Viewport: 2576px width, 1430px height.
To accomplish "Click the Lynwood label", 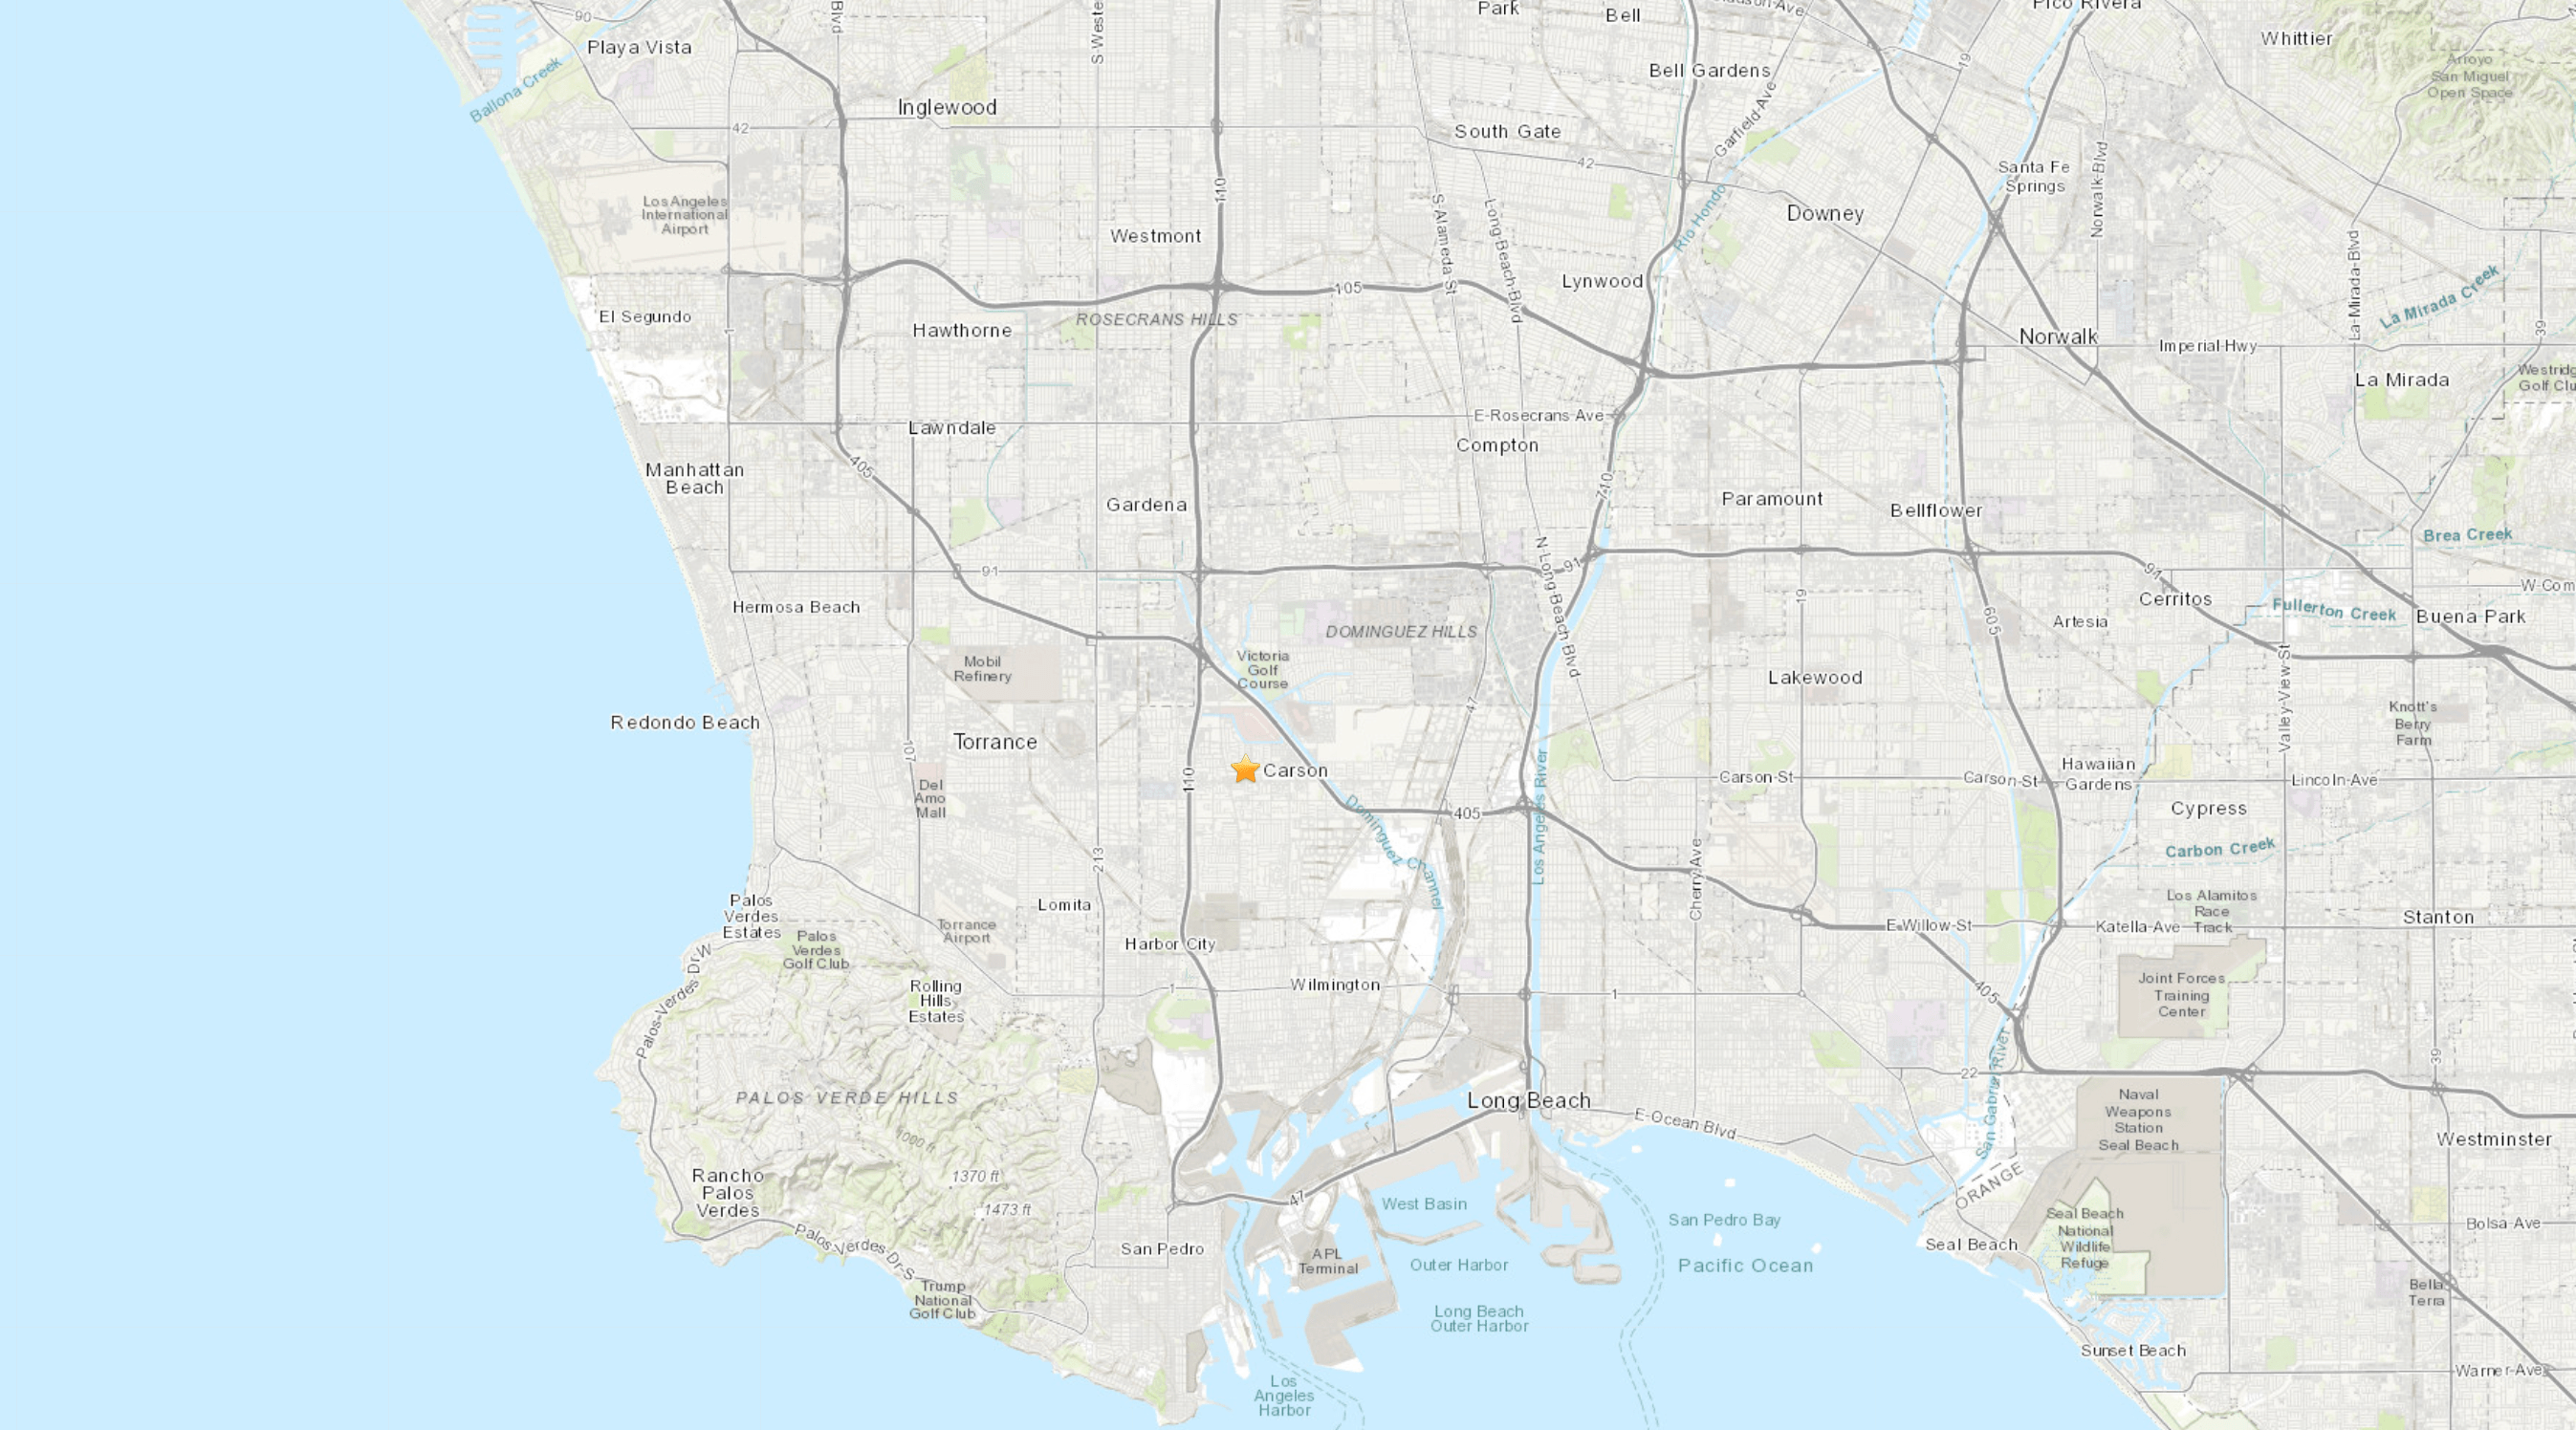I will point(1603,282).
